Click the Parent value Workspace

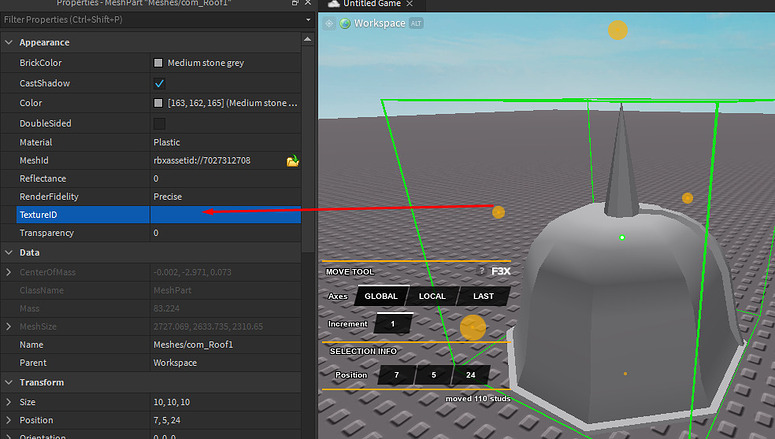175,363
